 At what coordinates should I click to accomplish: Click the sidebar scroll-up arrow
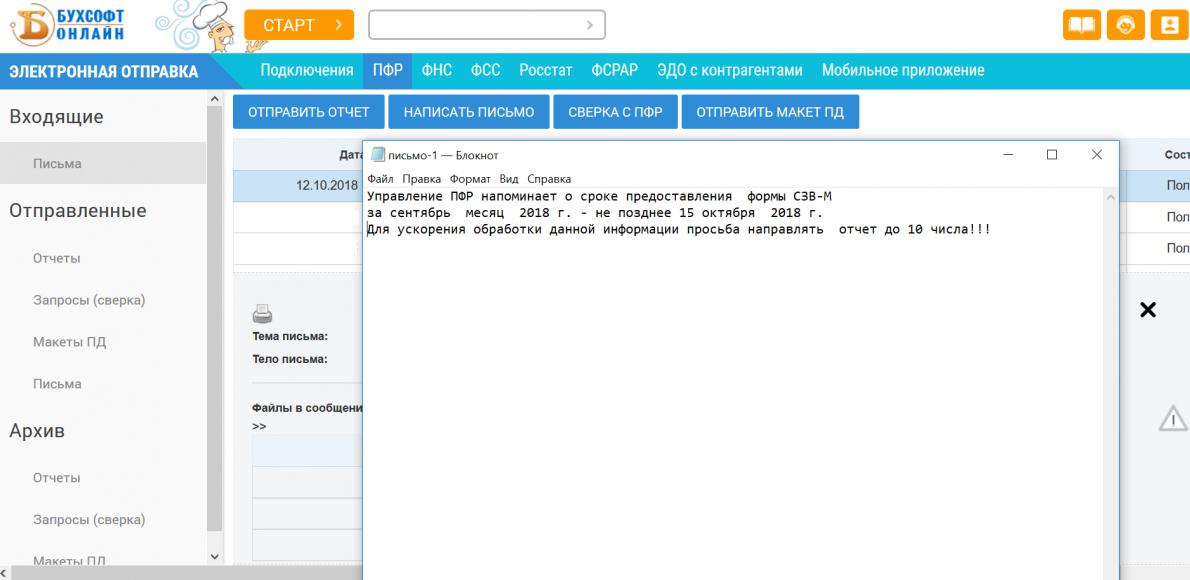(214, 99)
